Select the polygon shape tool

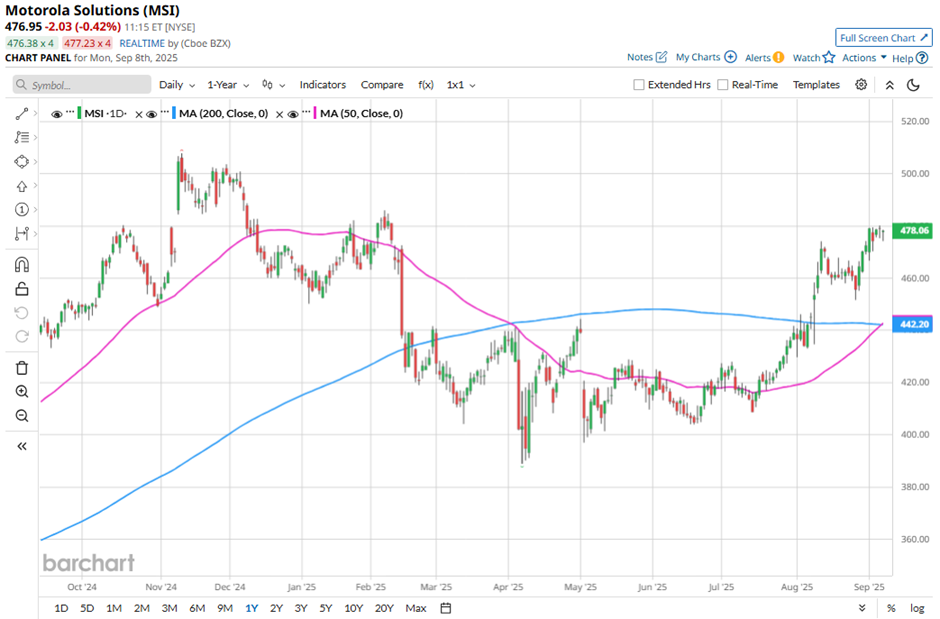[22, 162]
